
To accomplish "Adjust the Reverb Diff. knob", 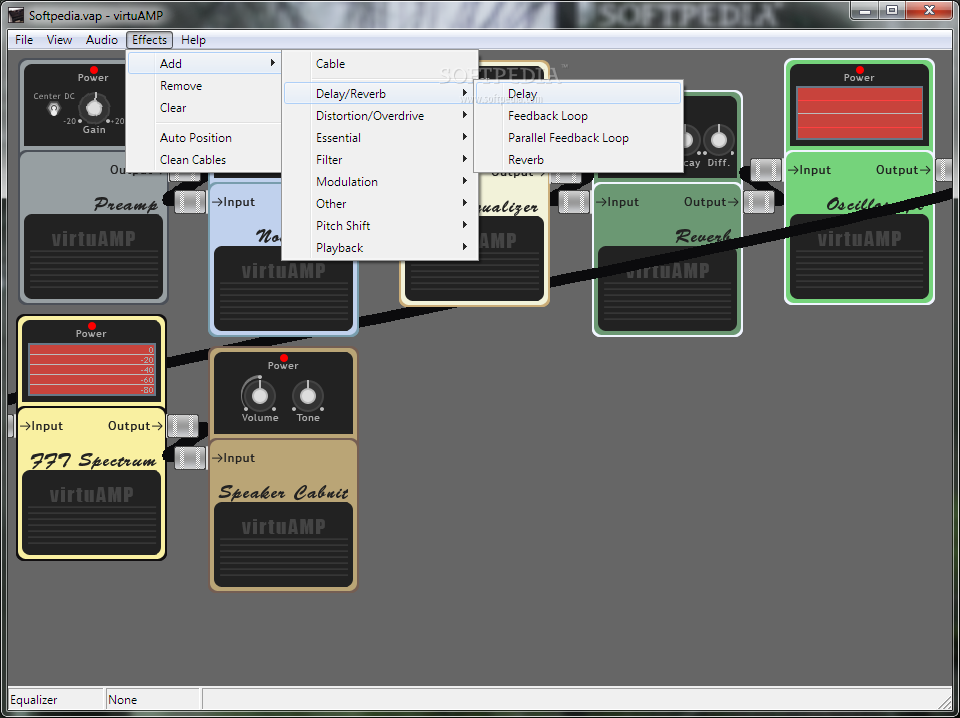I will click(x=719, y=140).
